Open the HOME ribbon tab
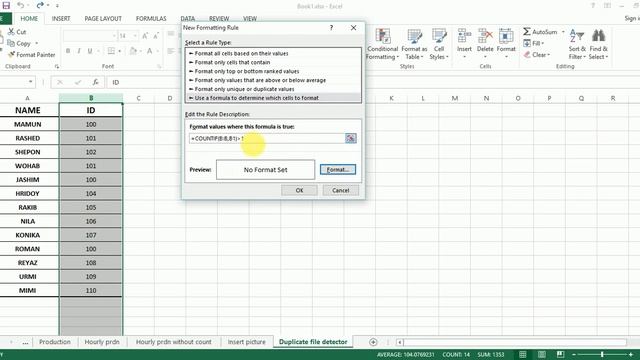Screen dimensions: 640x360 (29, 18)
